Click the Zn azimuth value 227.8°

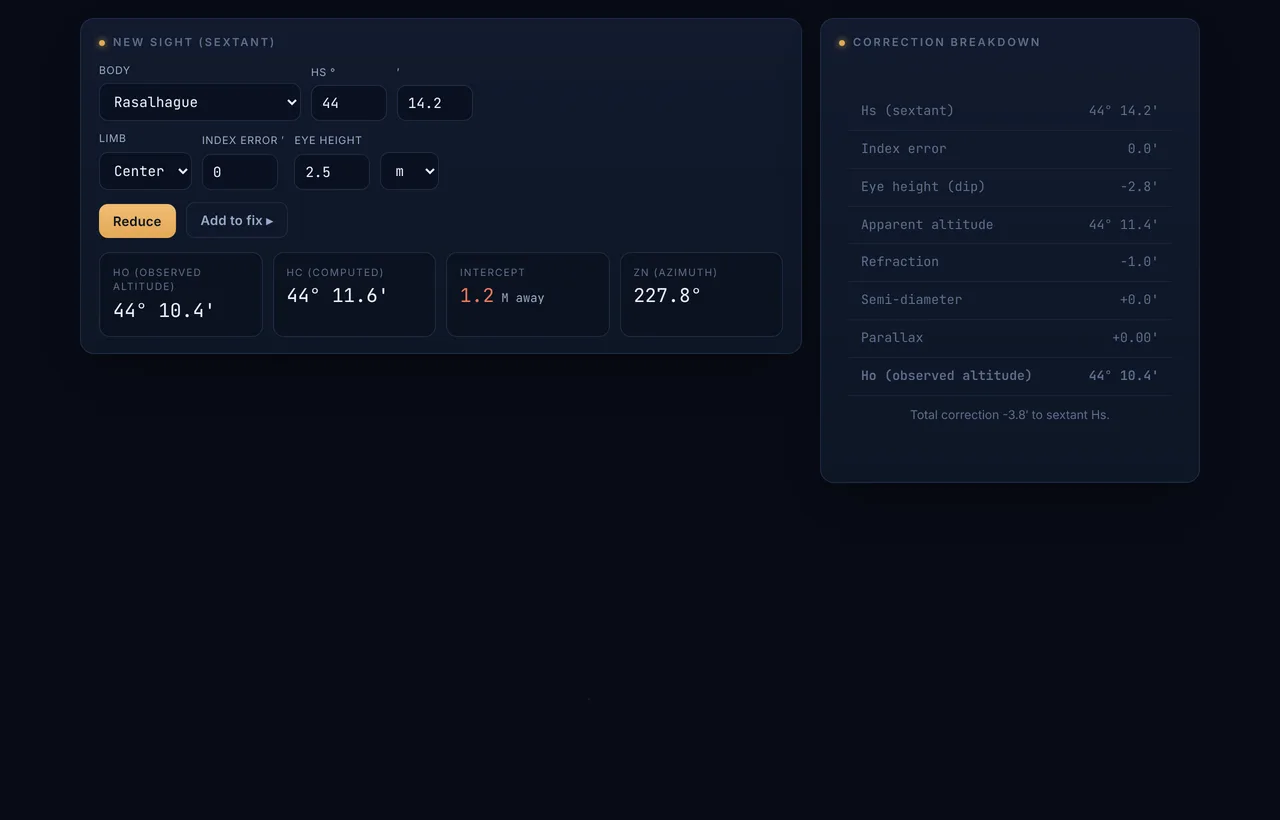667,295
